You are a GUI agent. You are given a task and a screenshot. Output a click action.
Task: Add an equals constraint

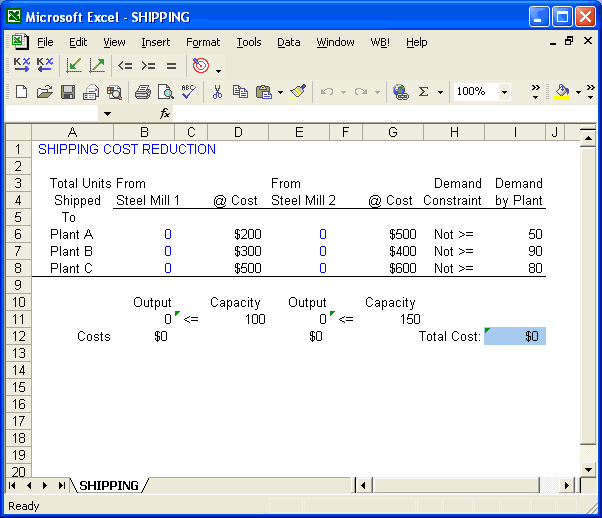[171, 66]
